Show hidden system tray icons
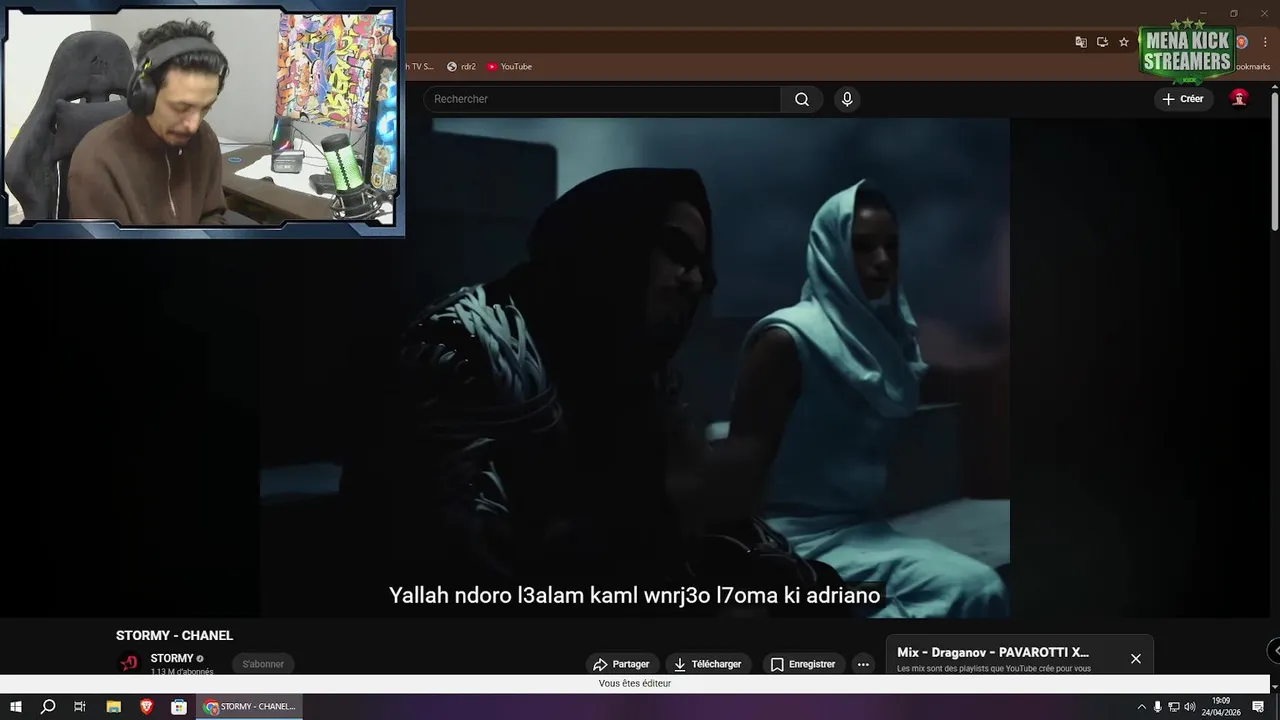 (x=1142, y=707)
